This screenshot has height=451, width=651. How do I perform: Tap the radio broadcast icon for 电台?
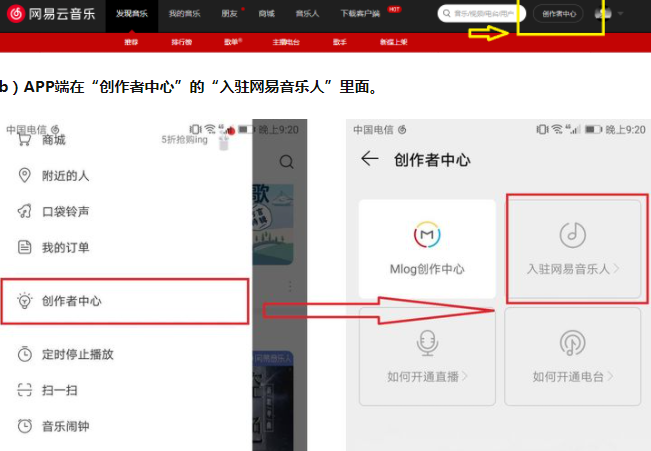click(573, 343)
